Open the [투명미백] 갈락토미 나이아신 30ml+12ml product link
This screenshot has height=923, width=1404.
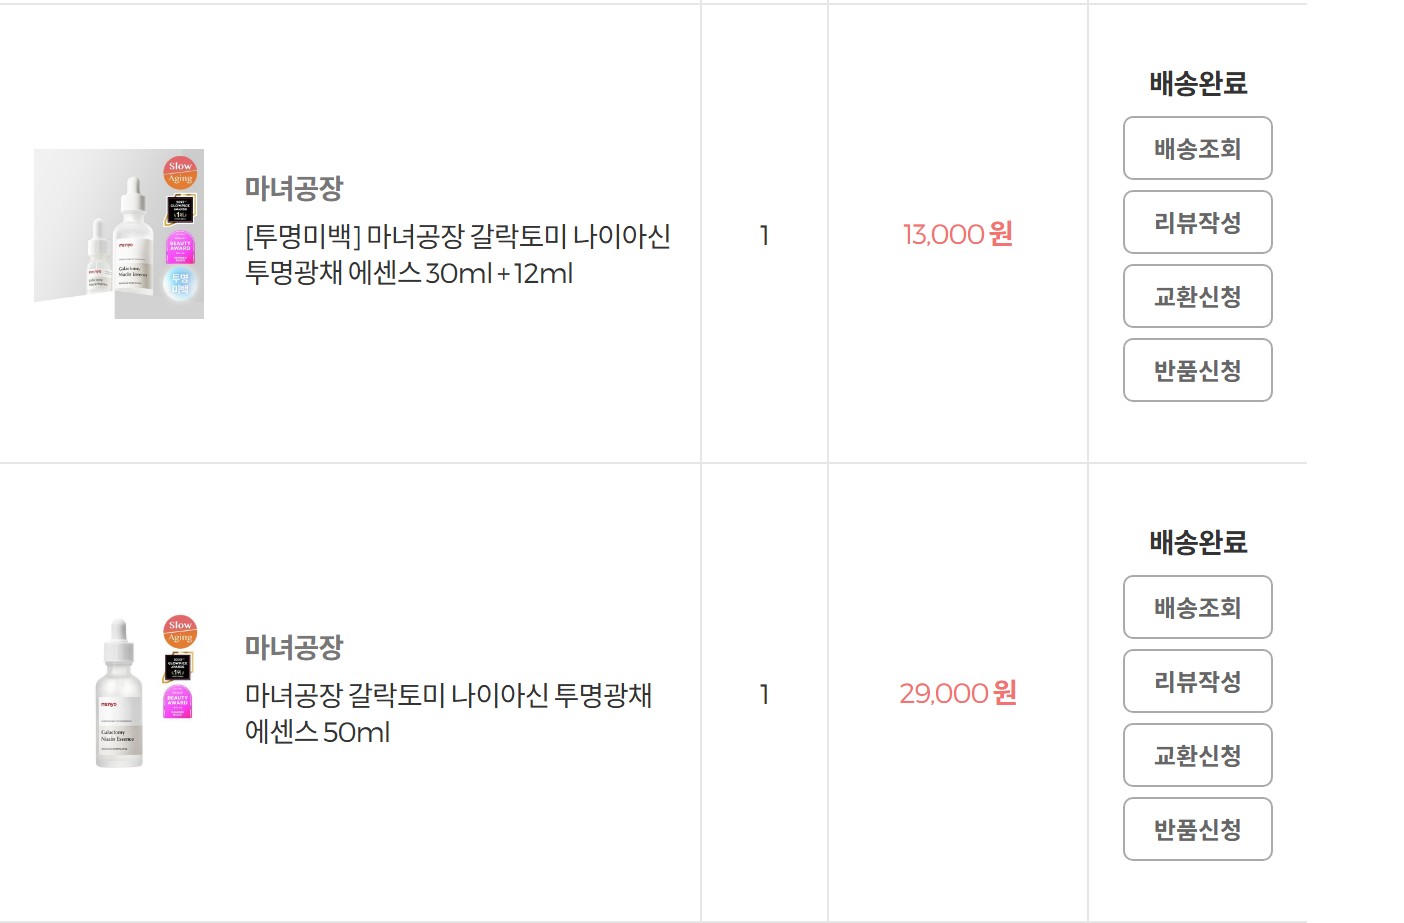coord(458,254)
